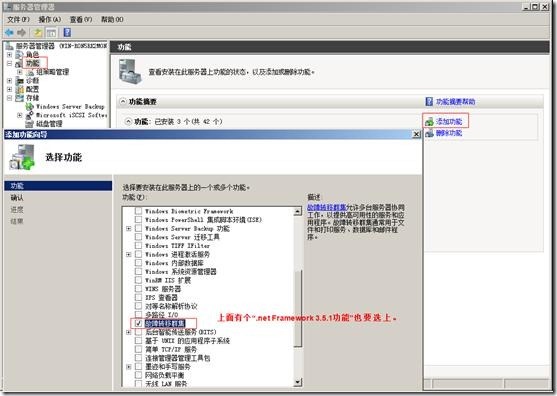Click the gray forward arrow in toolbar

[x=22, y=33]
